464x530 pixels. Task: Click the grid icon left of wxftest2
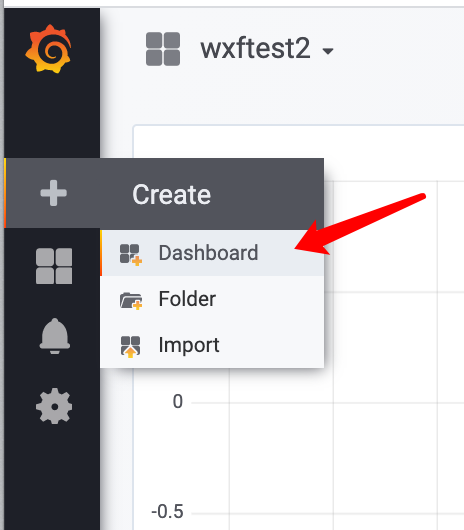(x=163, y=49)
